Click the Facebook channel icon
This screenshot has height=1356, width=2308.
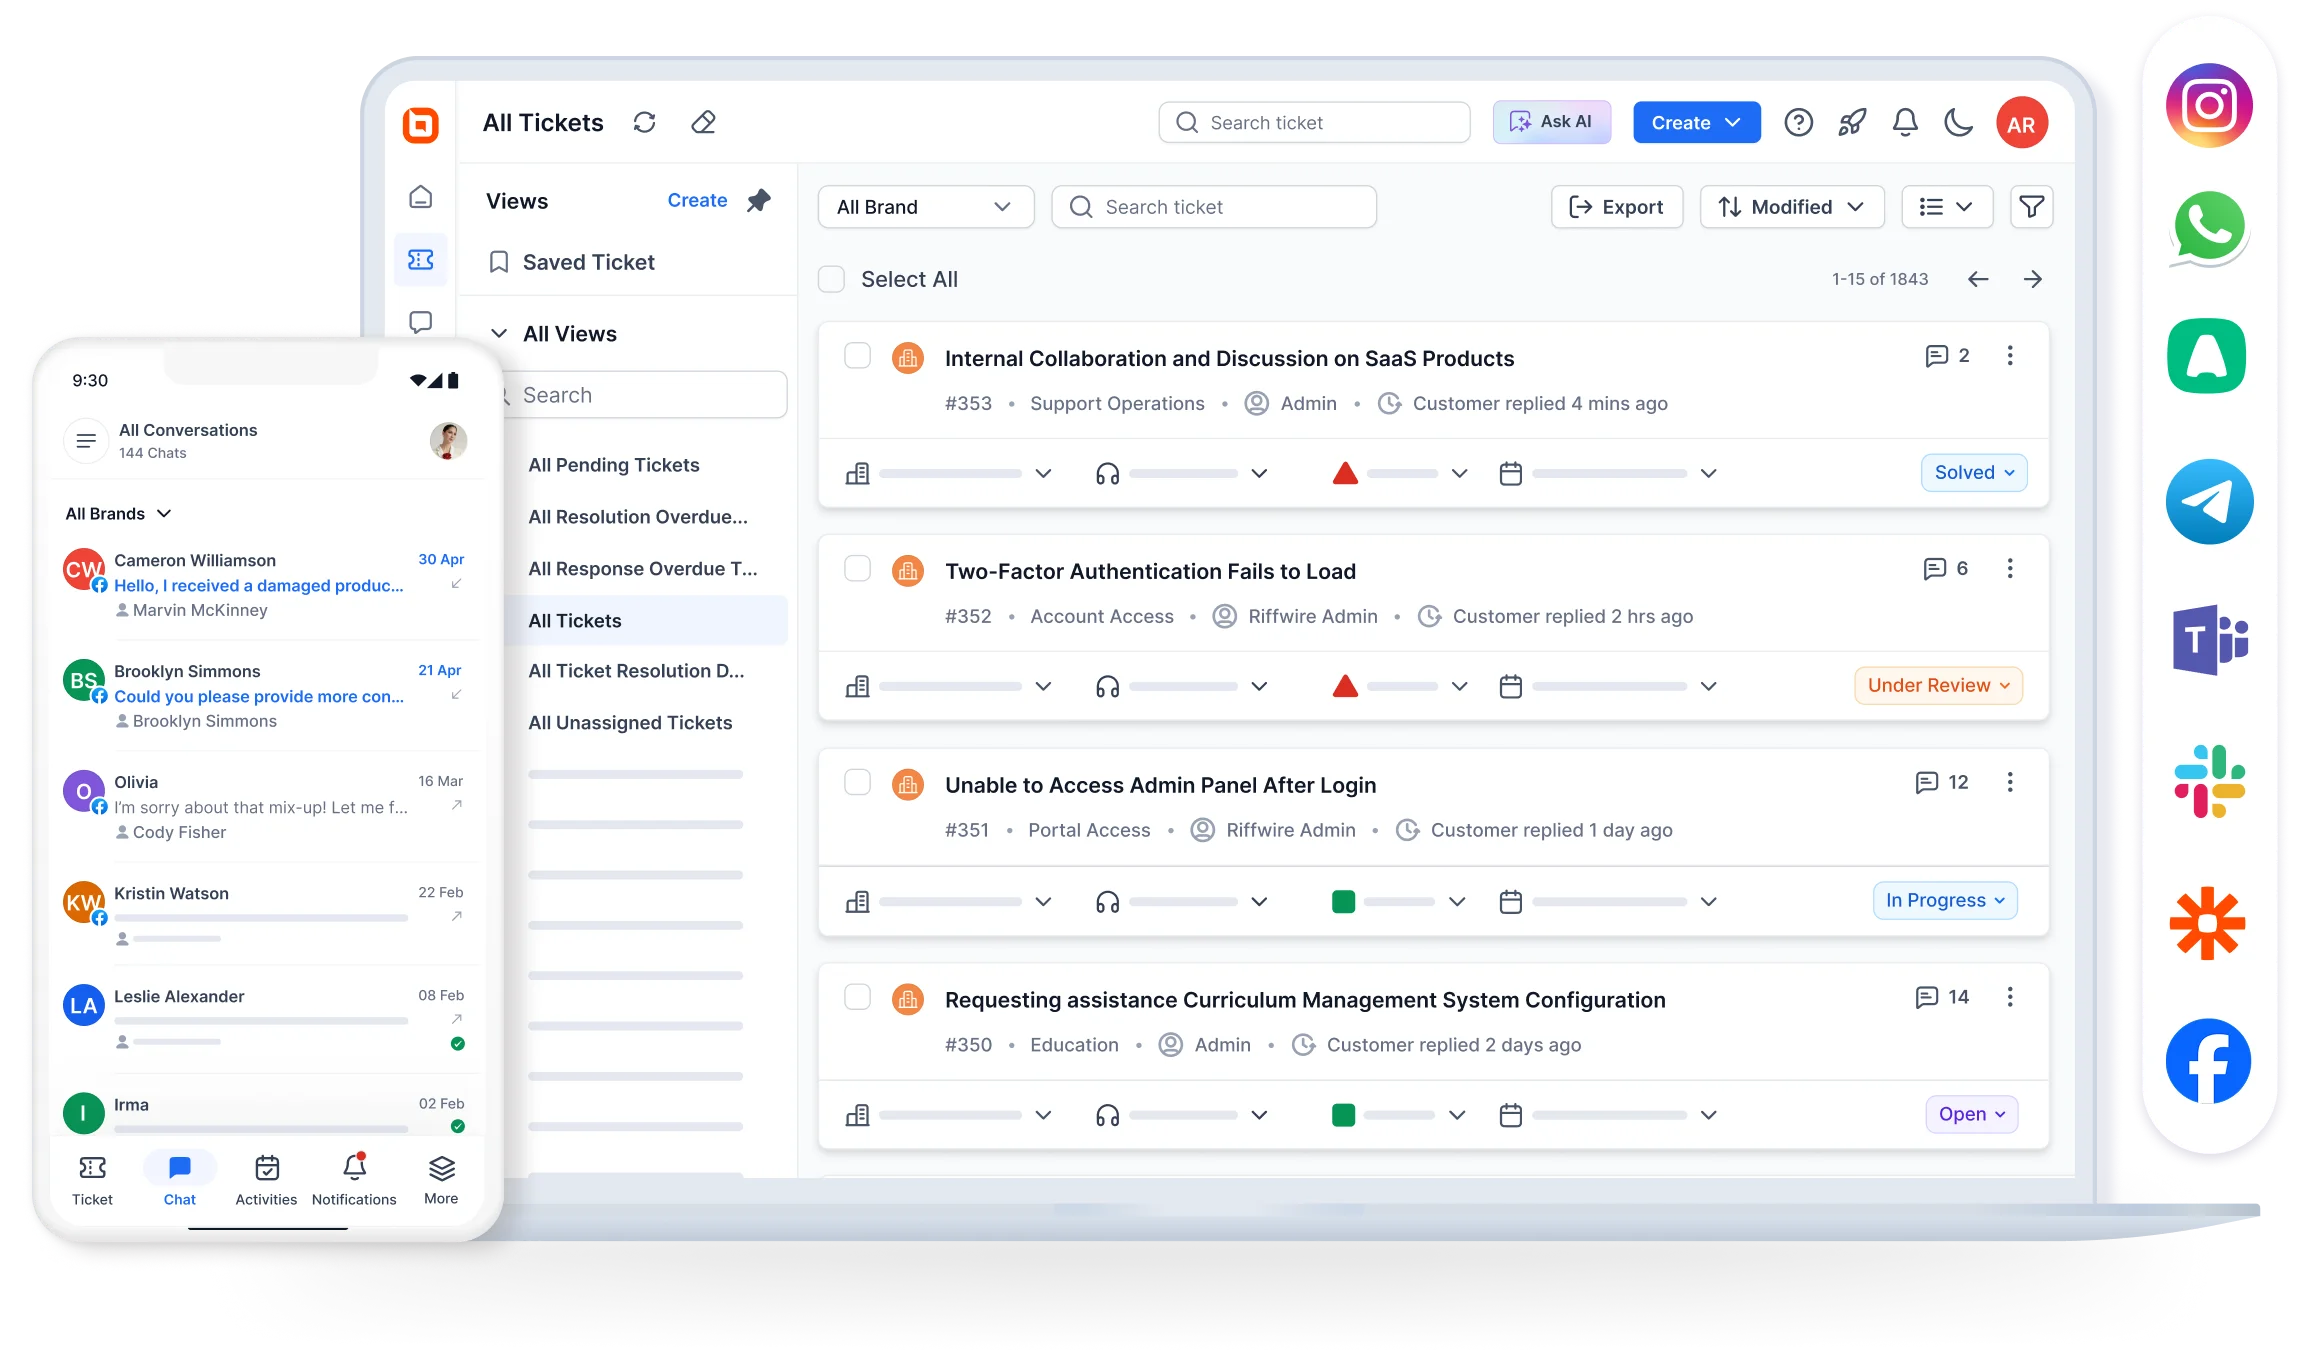click(x=2208, y=1061)
